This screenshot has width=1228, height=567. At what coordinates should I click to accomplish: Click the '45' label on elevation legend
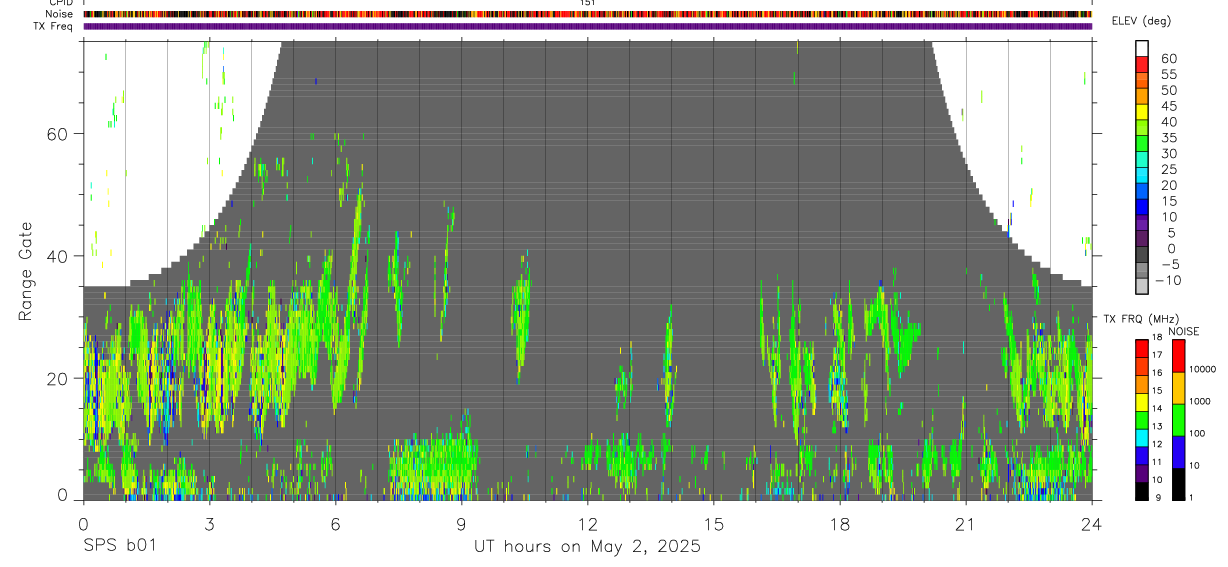[1168, 106]
